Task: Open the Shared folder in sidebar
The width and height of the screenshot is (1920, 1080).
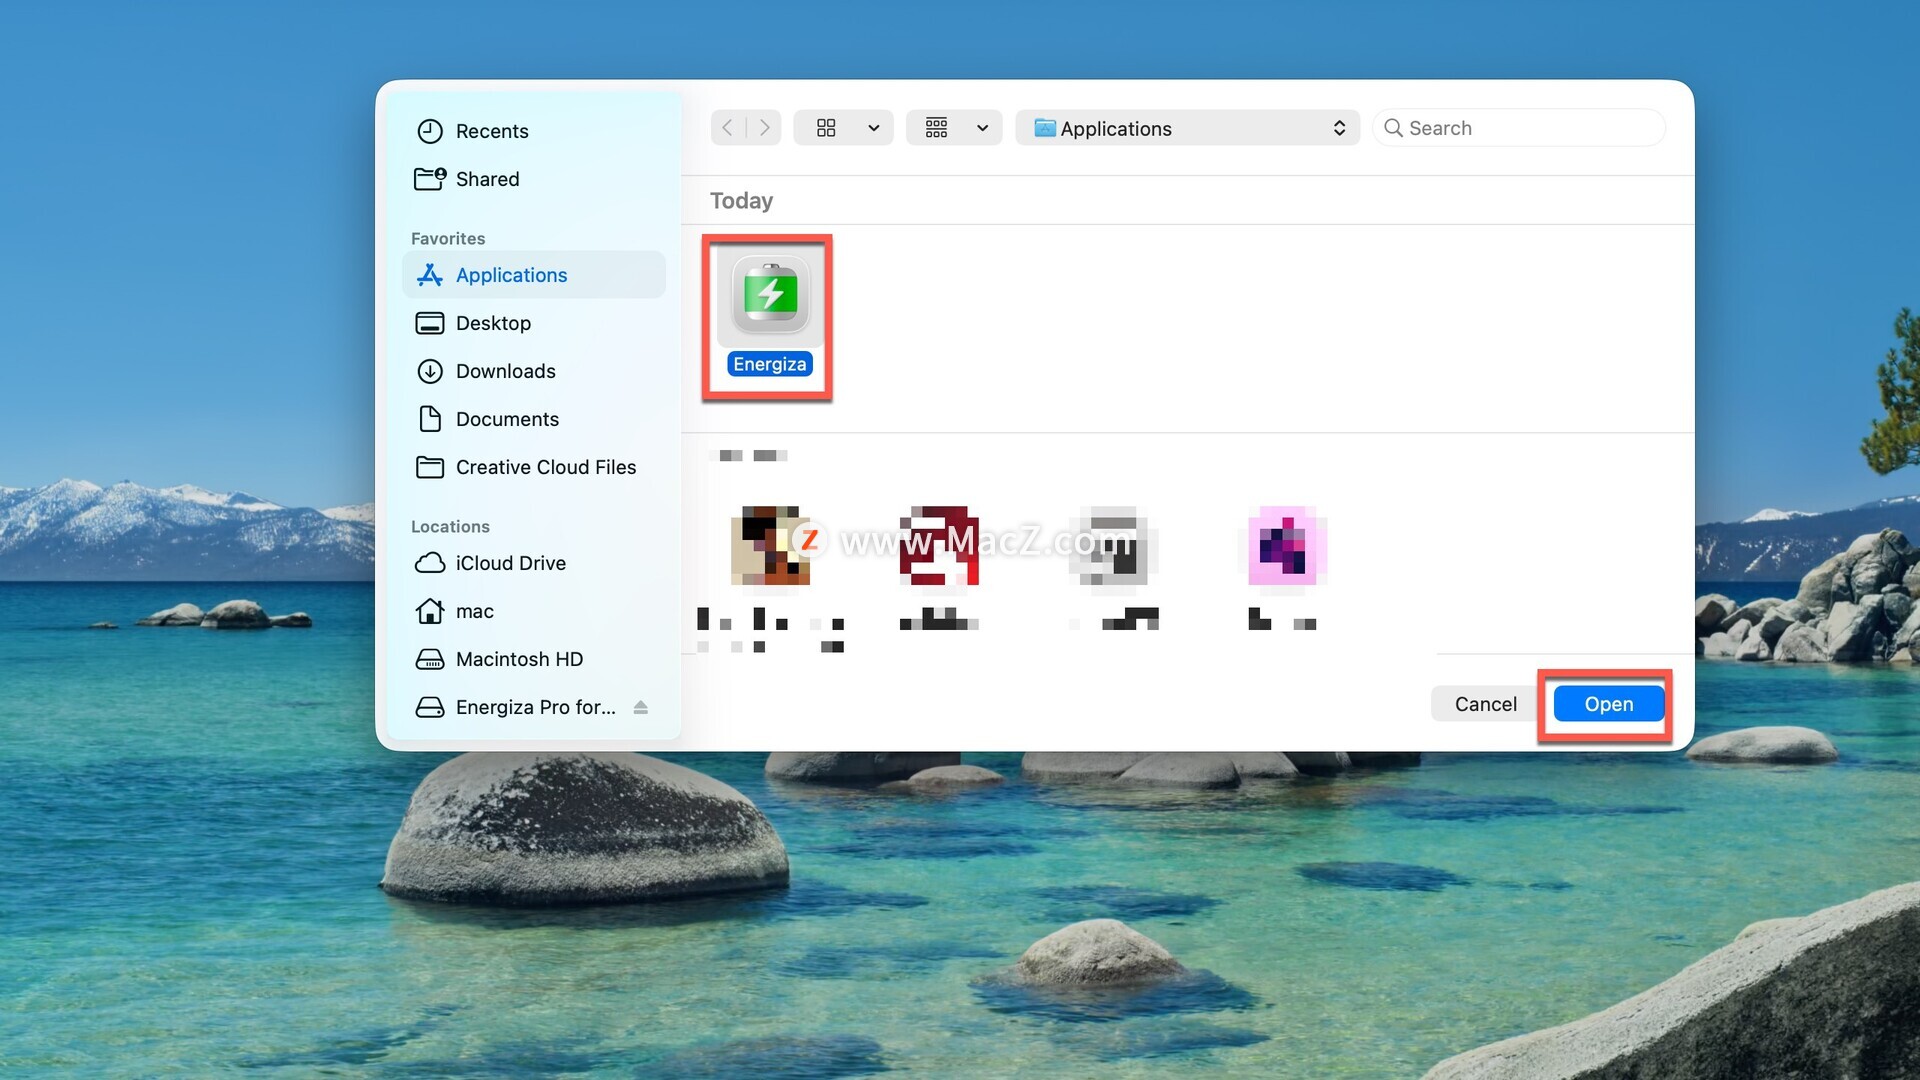Action: 487,179
